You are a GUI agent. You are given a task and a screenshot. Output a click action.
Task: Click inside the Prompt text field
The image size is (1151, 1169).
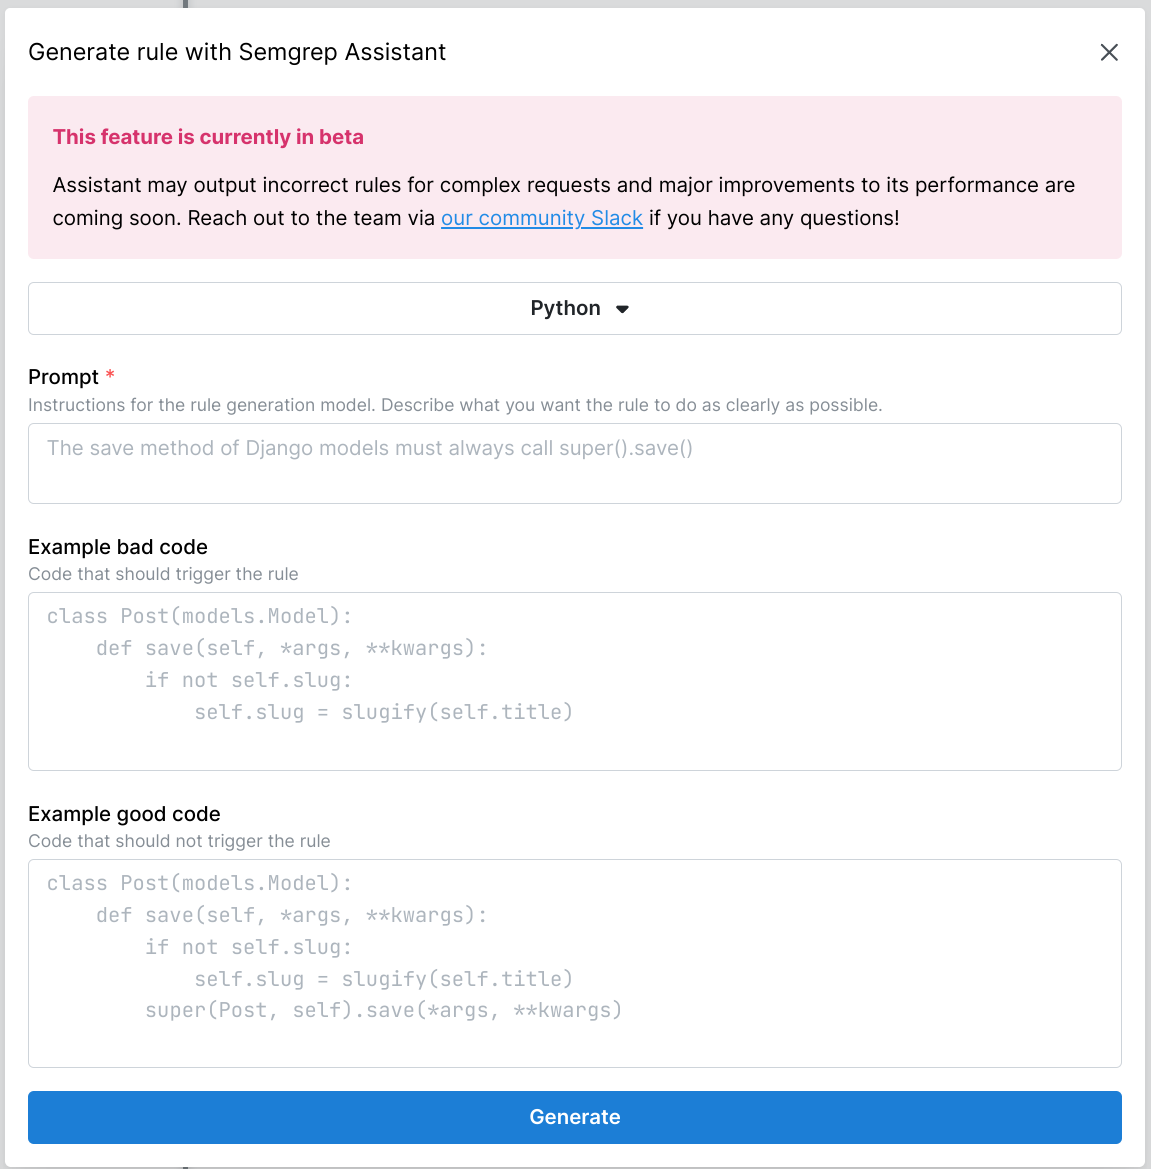point(575,462)
